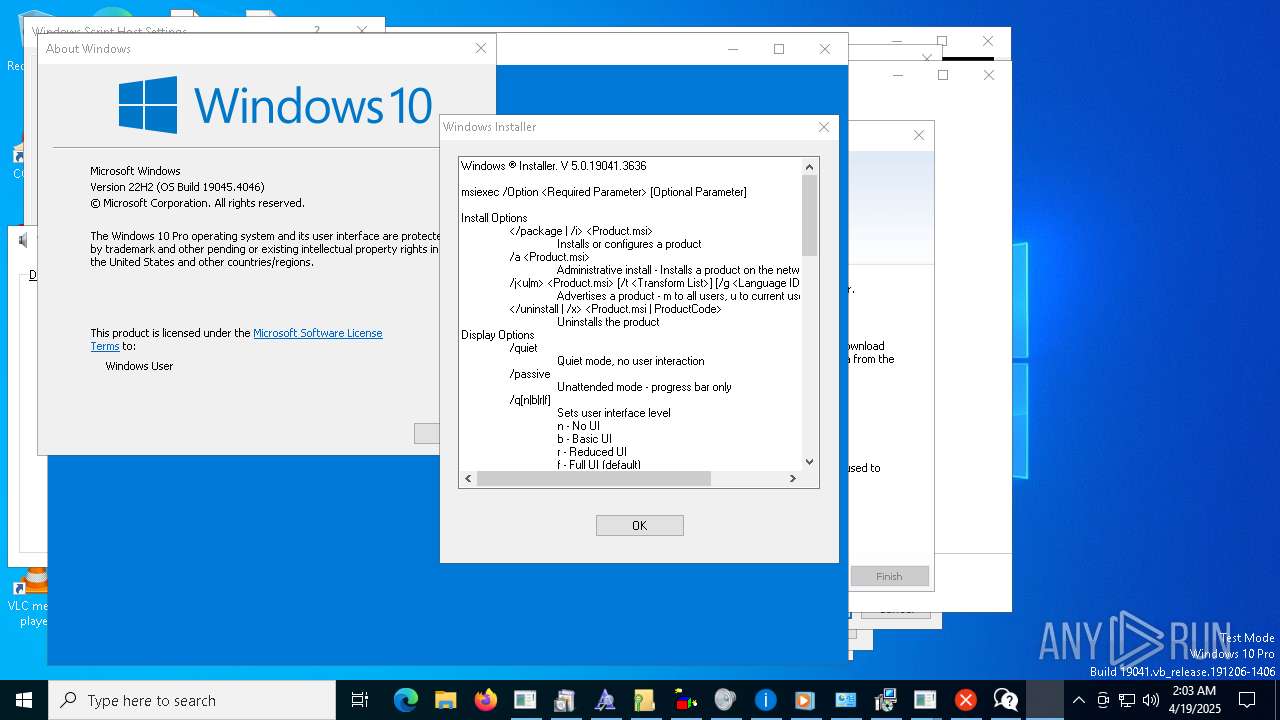Open Microsoft Edge from the taskbar
Screen dimensions: 1280x720
pyautogui.click(x=405, y=700)
